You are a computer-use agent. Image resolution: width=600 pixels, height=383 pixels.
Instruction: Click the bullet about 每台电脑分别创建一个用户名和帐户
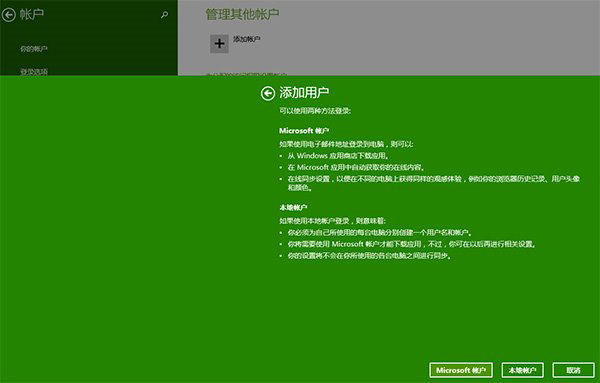380,233
